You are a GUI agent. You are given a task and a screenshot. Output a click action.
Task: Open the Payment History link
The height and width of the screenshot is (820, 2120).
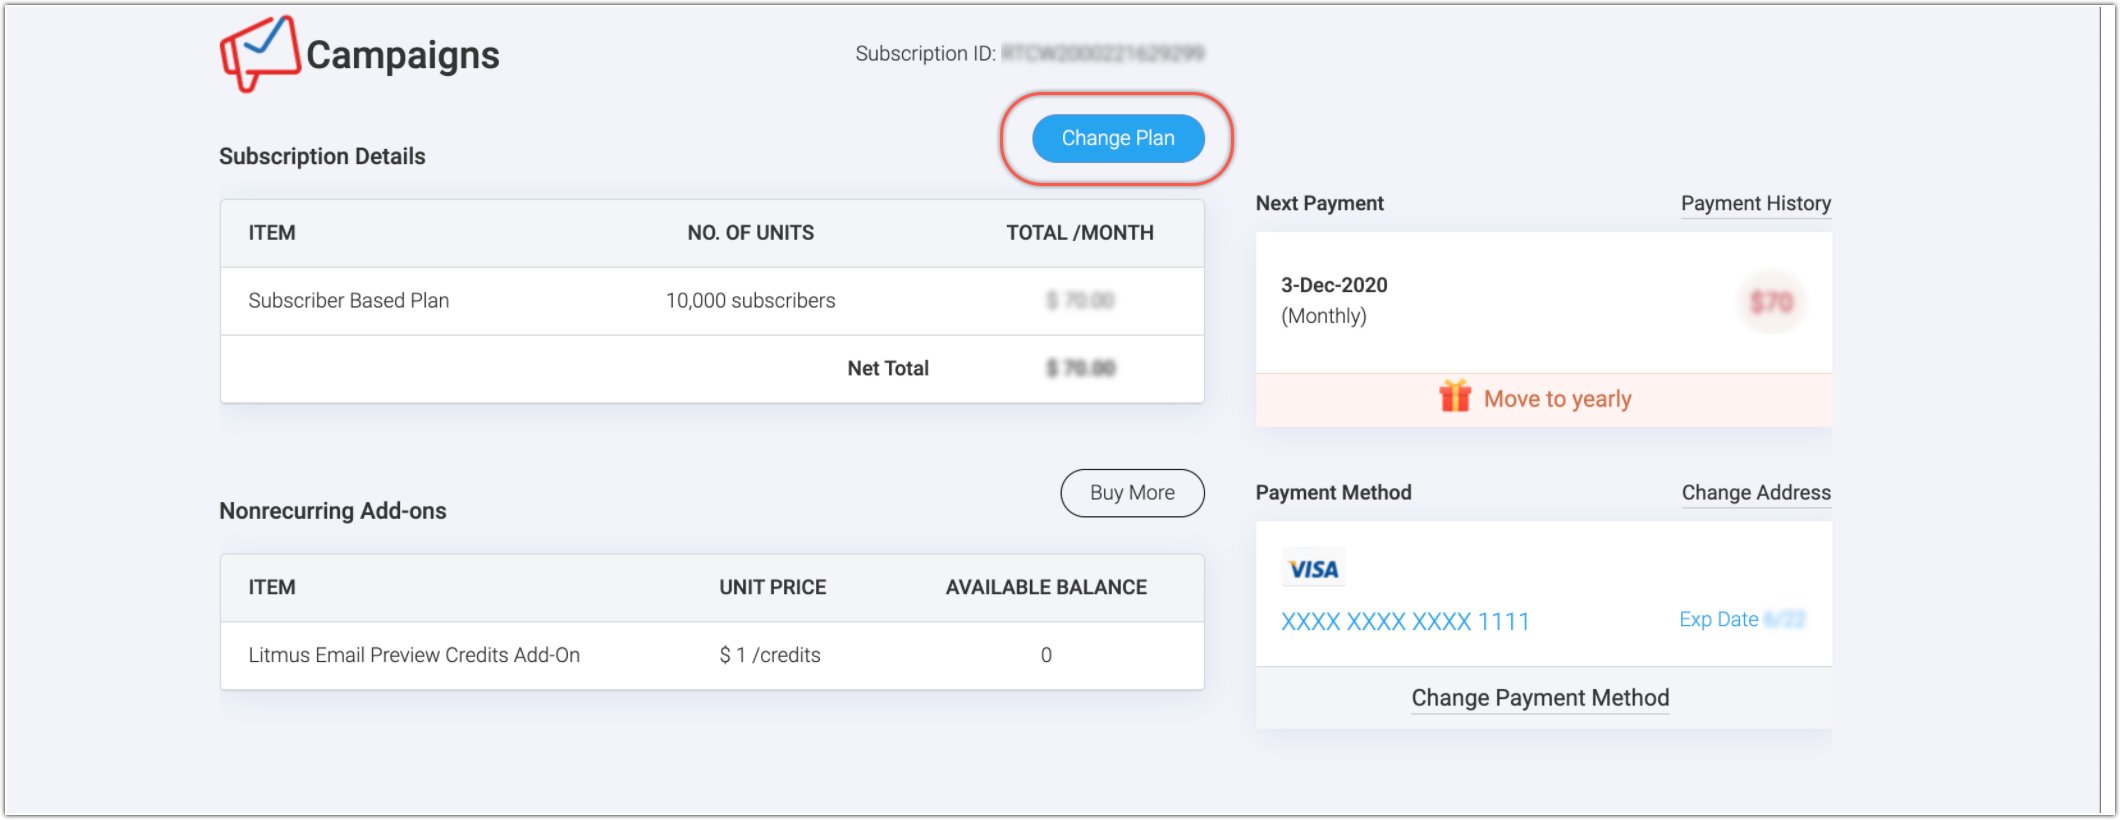click(1755, 204)
